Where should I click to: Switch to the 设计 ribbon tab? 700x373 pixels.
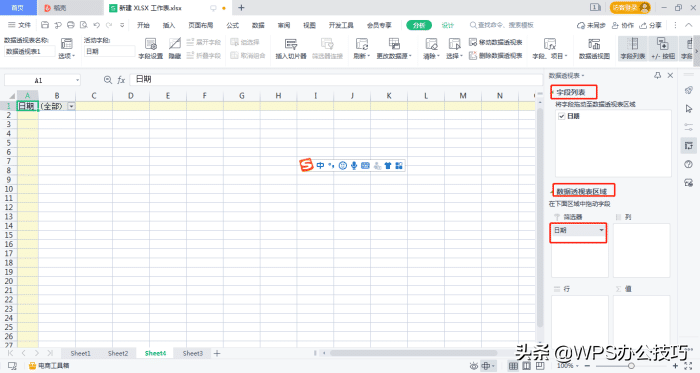447,25
